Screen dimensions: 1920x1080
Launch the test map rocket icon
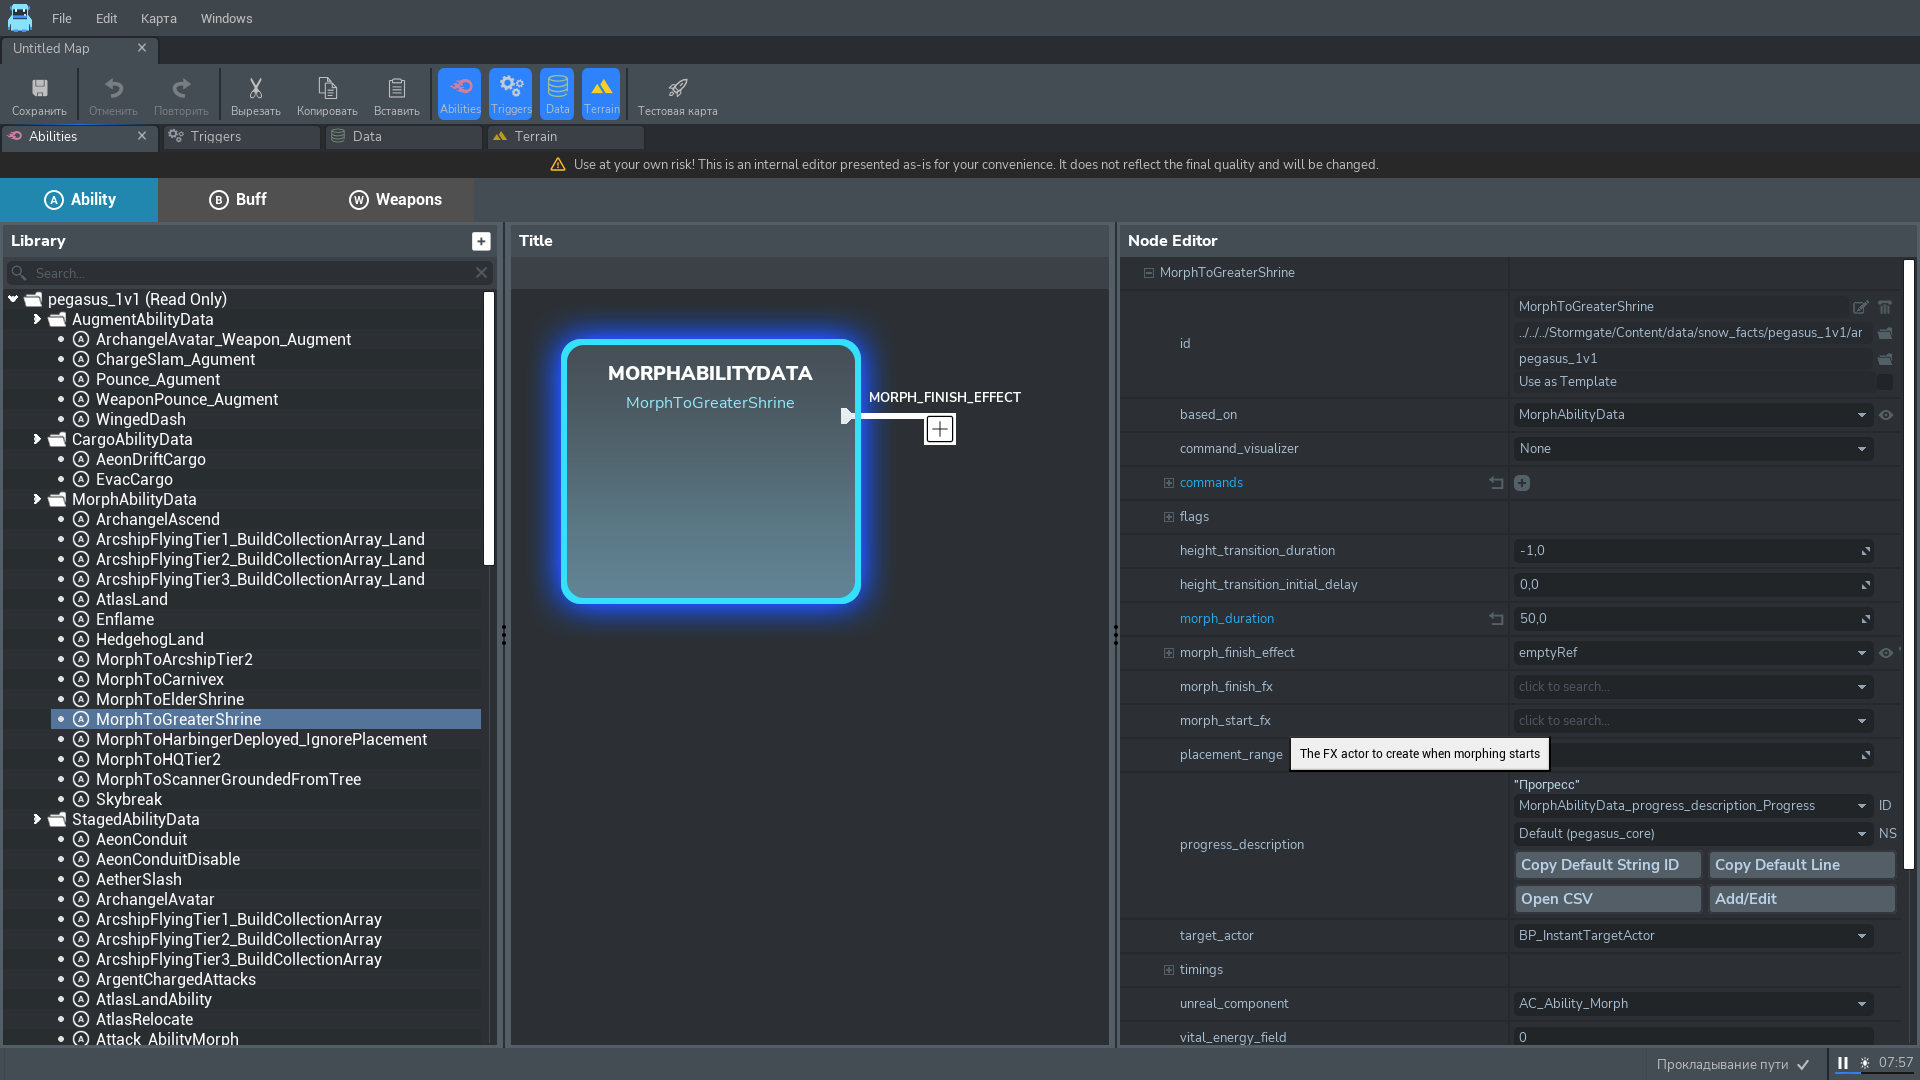677,94
